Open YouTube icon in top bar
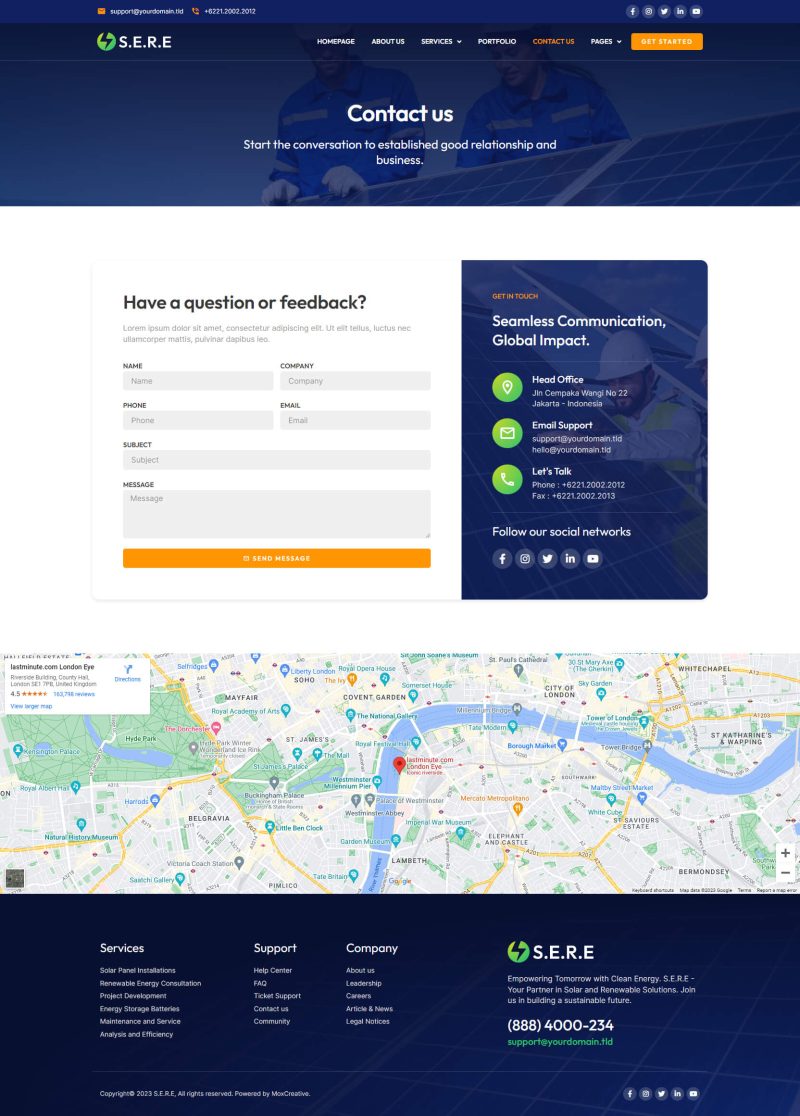Image resolution: width=800 pixels, height=1116 pixels. tap(696, 11)
